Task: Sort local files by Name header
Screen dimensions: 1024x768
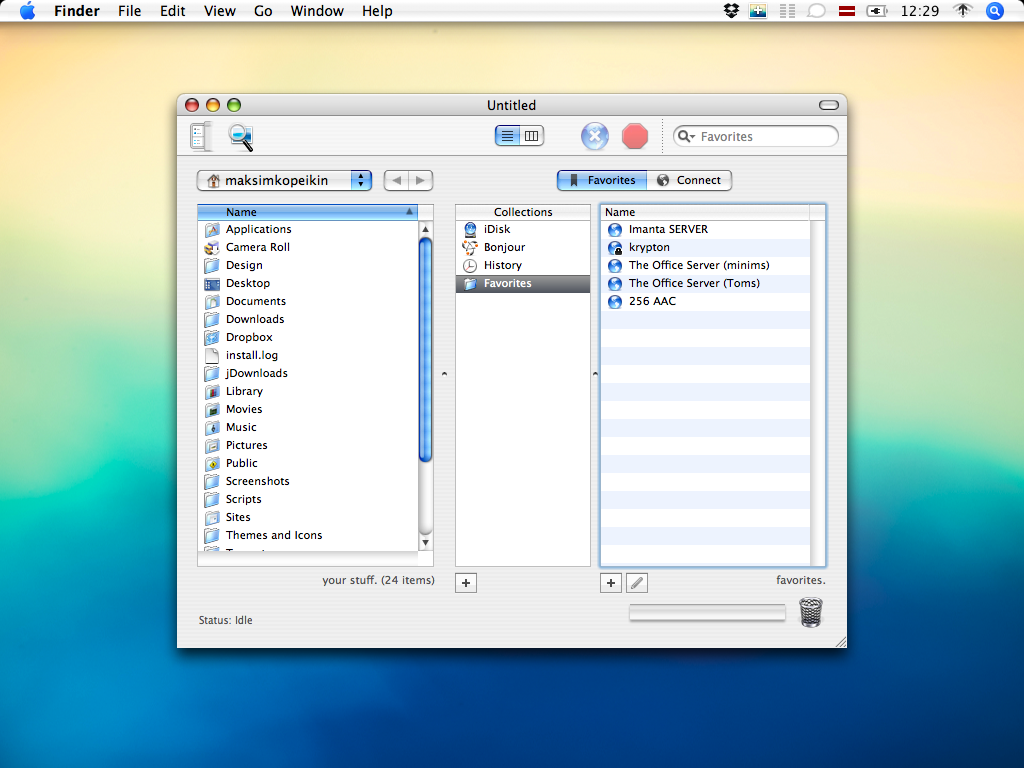Action: click(x=307, y=212)
